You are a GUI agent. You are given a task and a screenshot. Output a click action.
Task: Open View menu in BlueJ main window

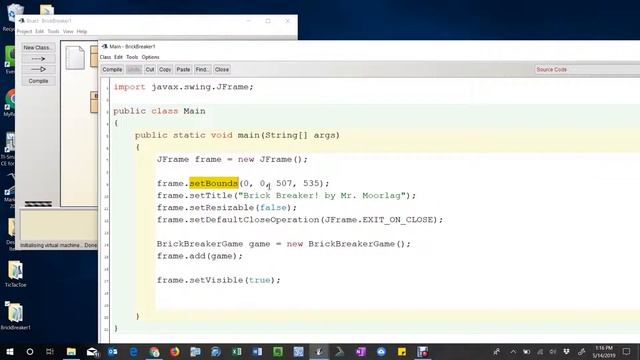(68, 31)
